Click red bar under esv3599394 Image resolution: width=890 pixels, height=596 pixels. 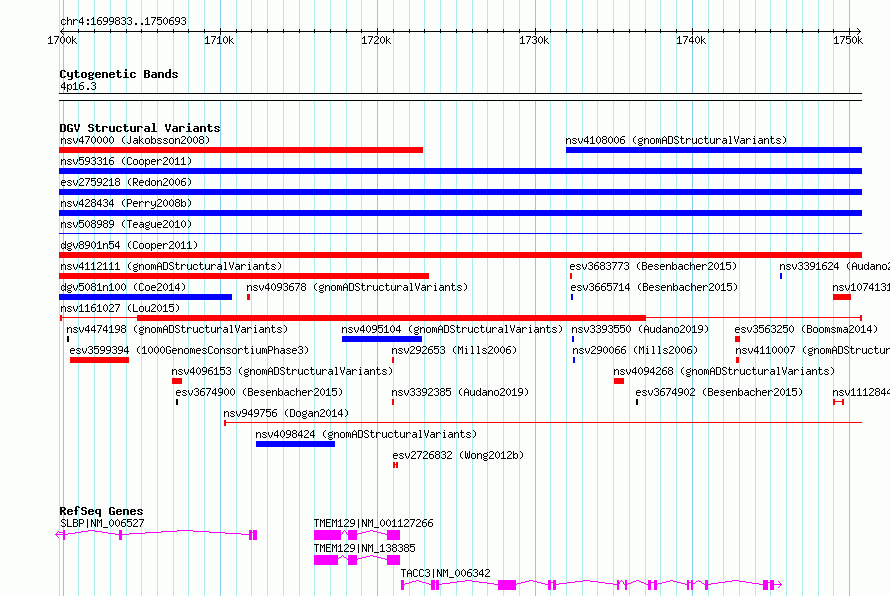click(99, 360)
